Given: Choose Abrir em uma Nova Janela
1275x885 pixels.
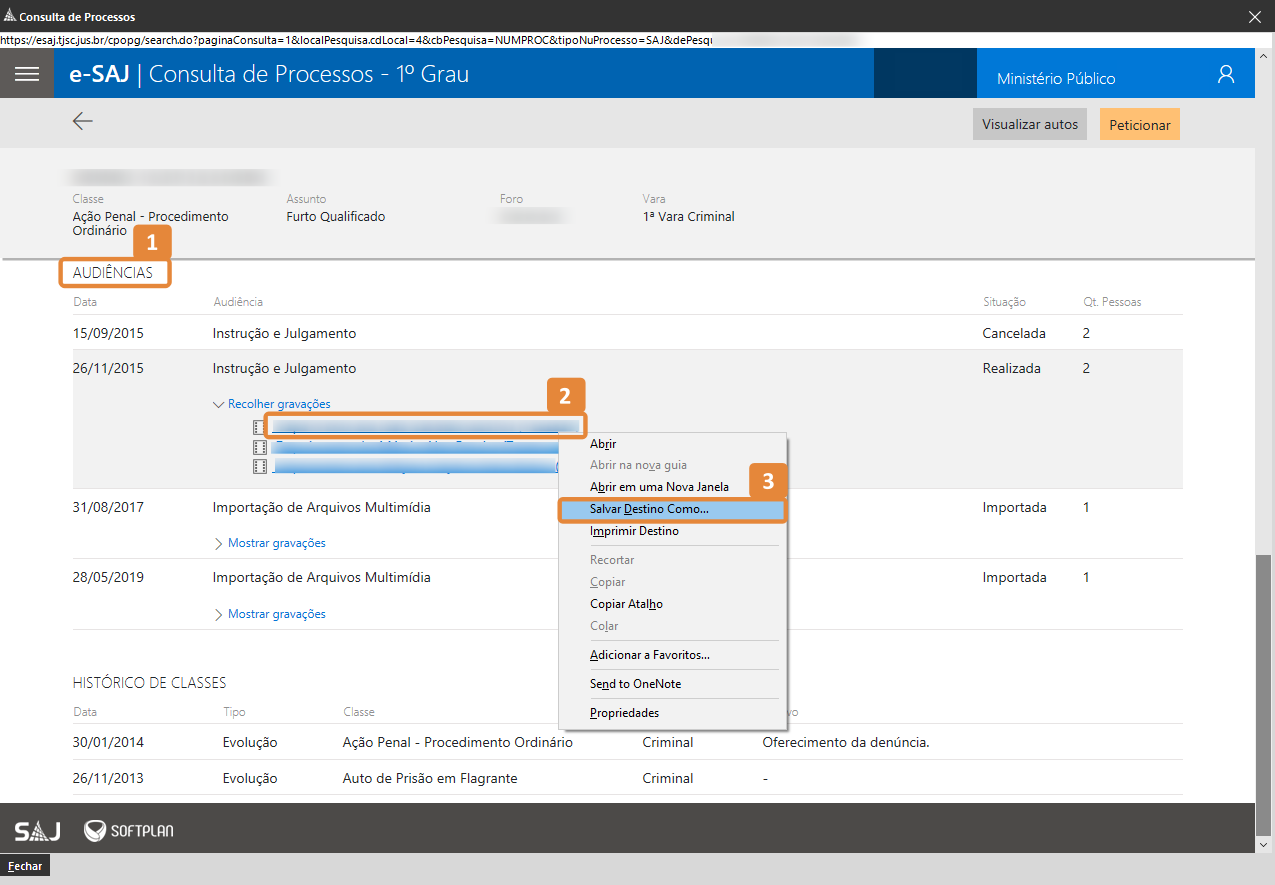Looking at the screenshot, I should [x=659, y=487].
